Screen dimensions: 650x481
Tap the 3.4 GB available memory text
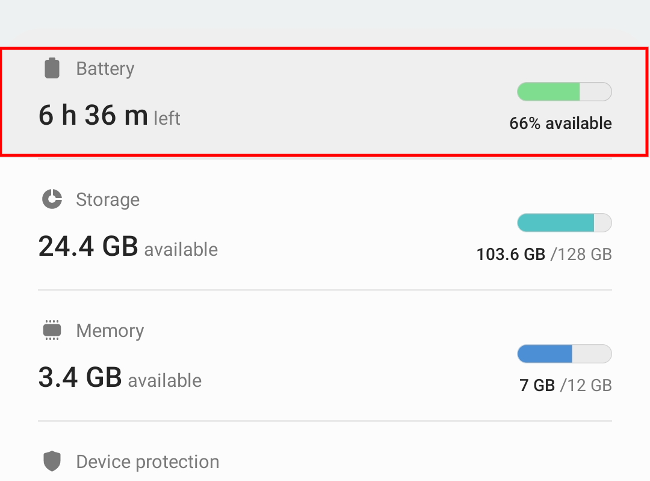[x=80, y=378]
